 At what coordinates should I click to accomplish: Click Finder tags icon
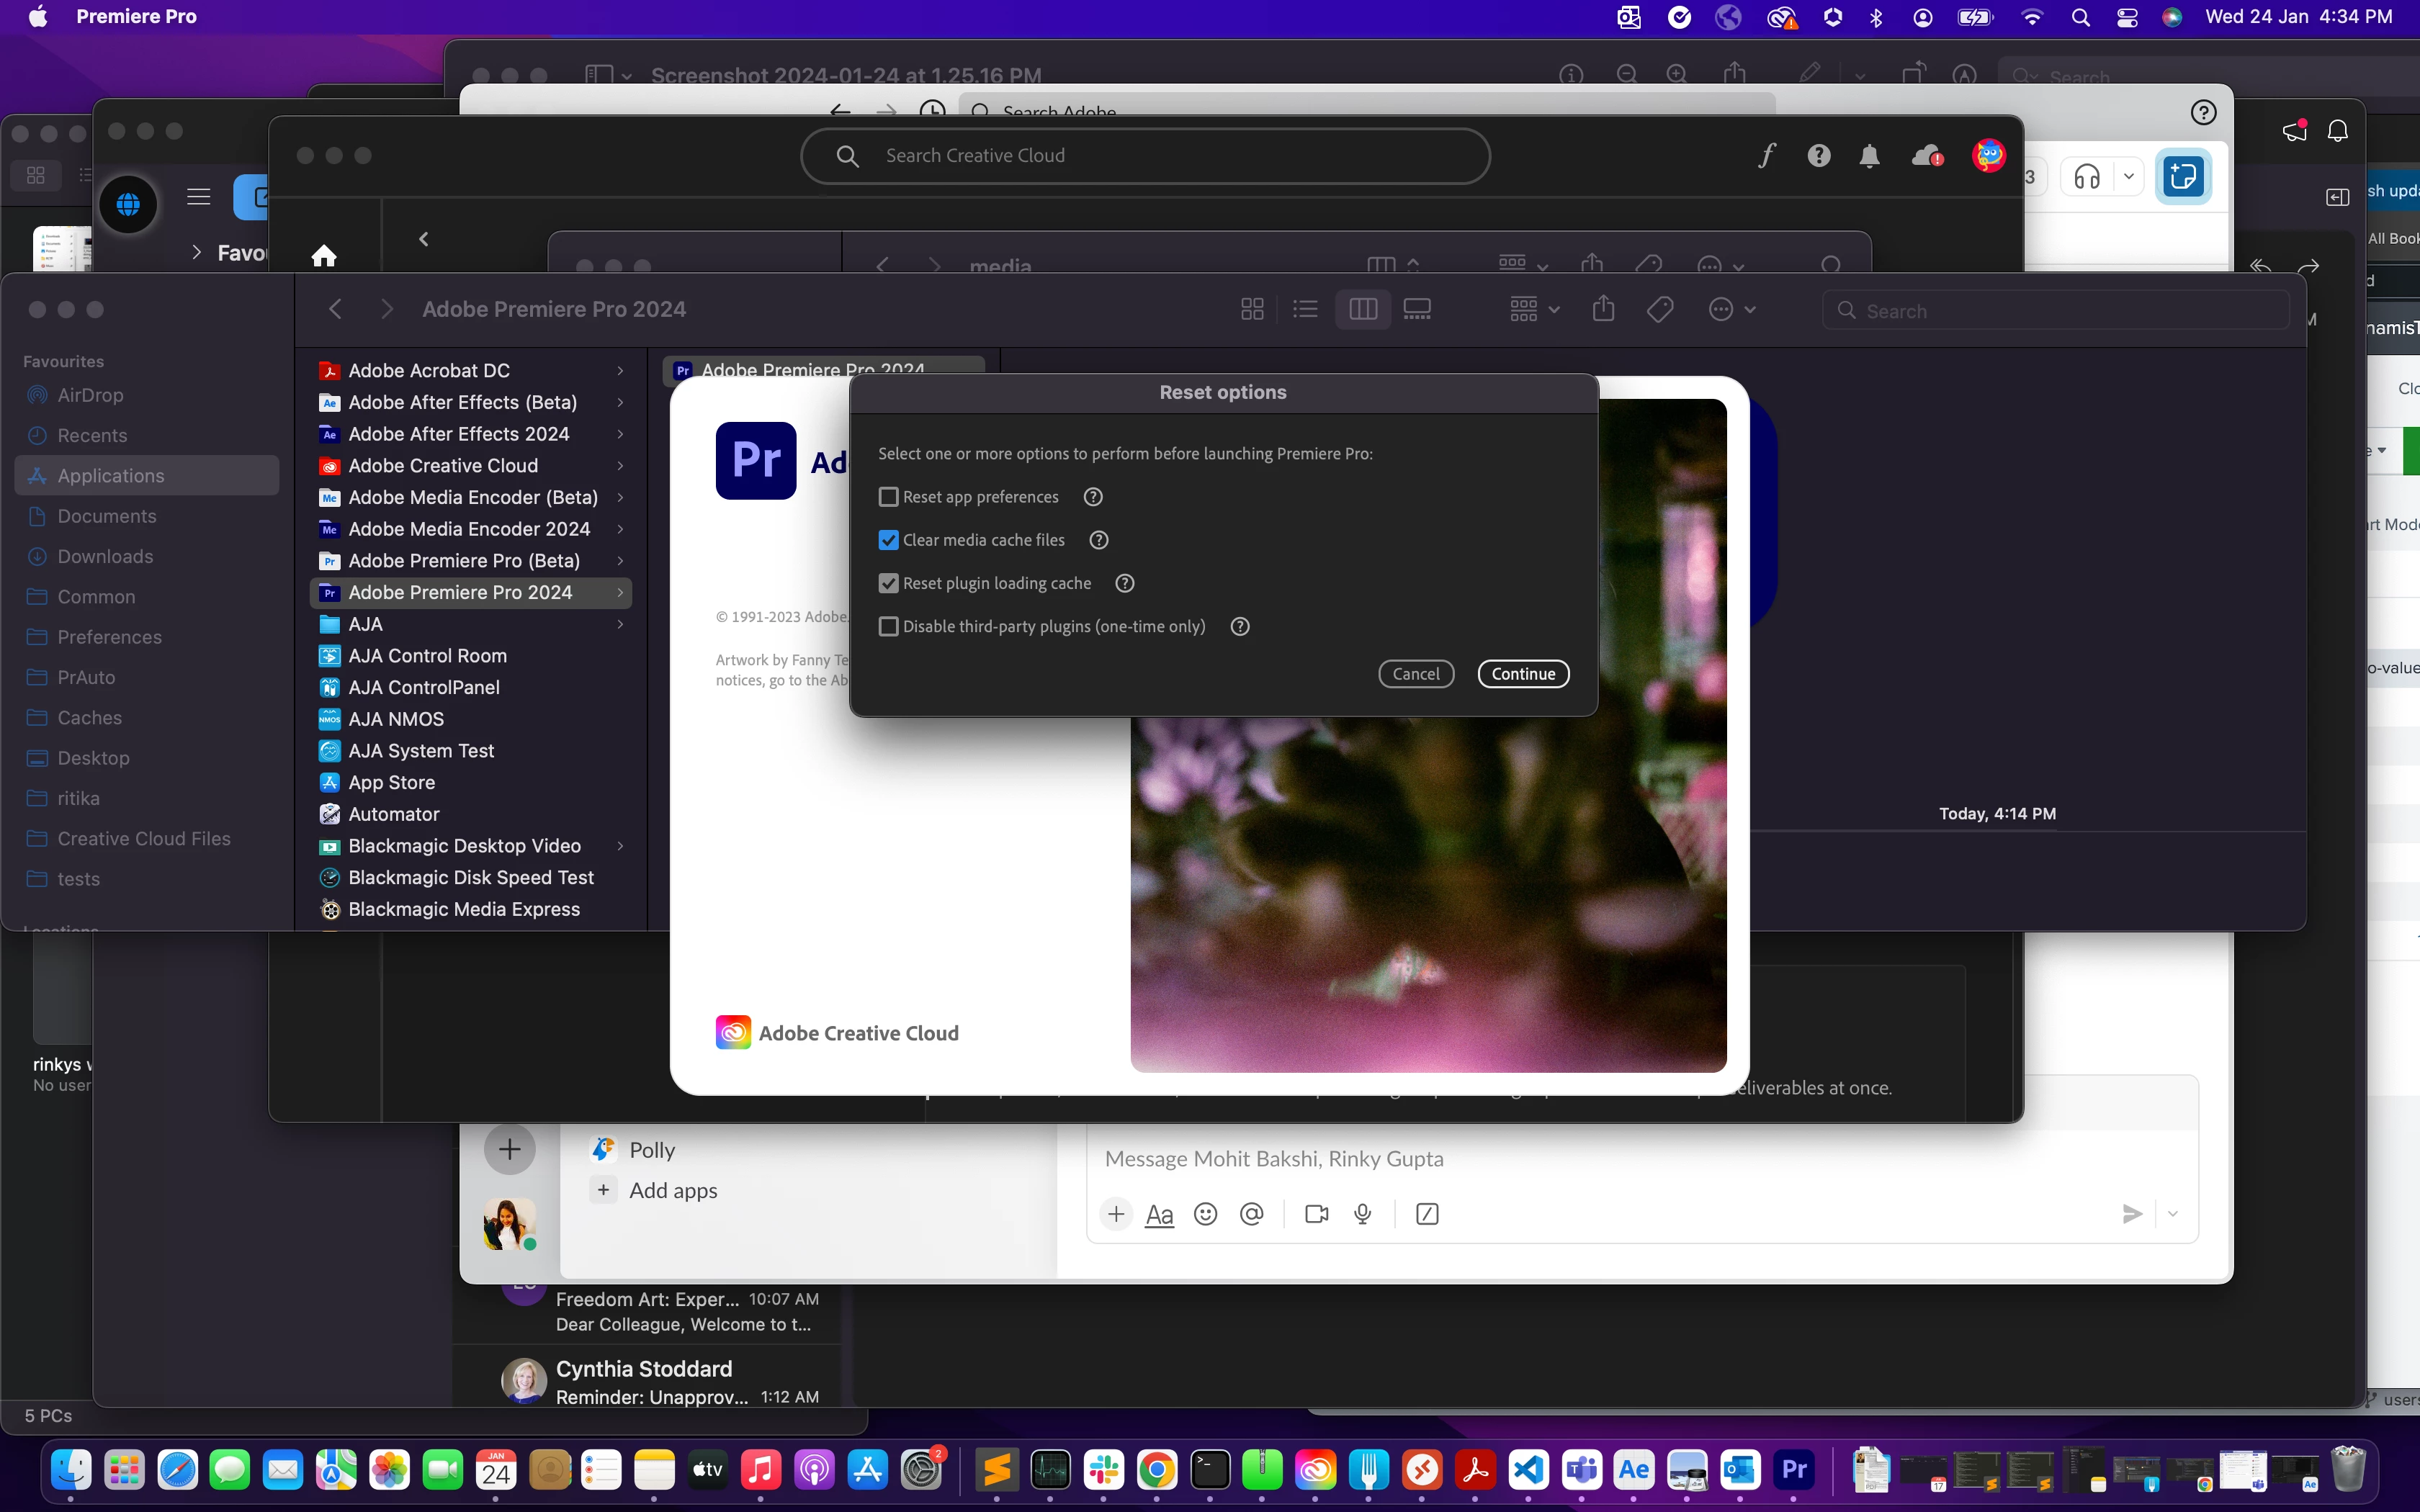click(1660, 309)
